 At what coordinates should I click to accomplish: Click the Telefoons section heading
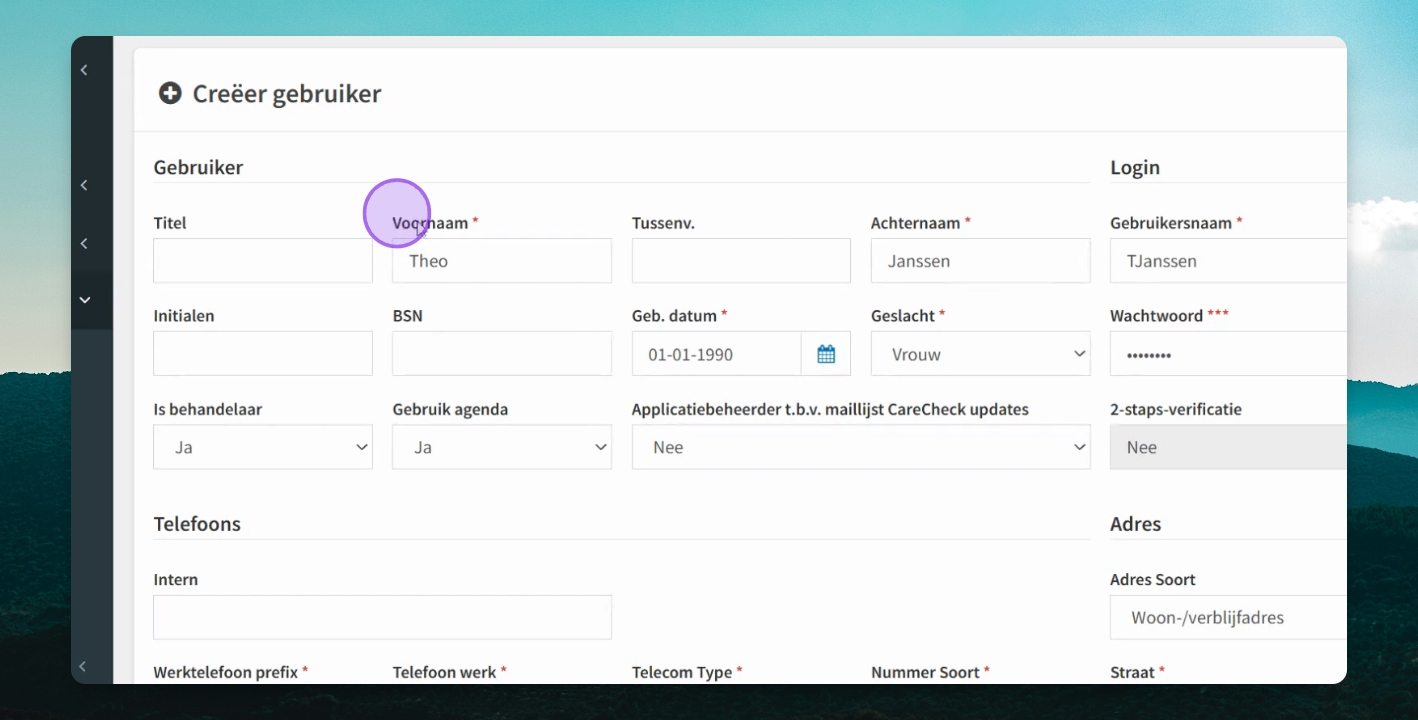197,524
